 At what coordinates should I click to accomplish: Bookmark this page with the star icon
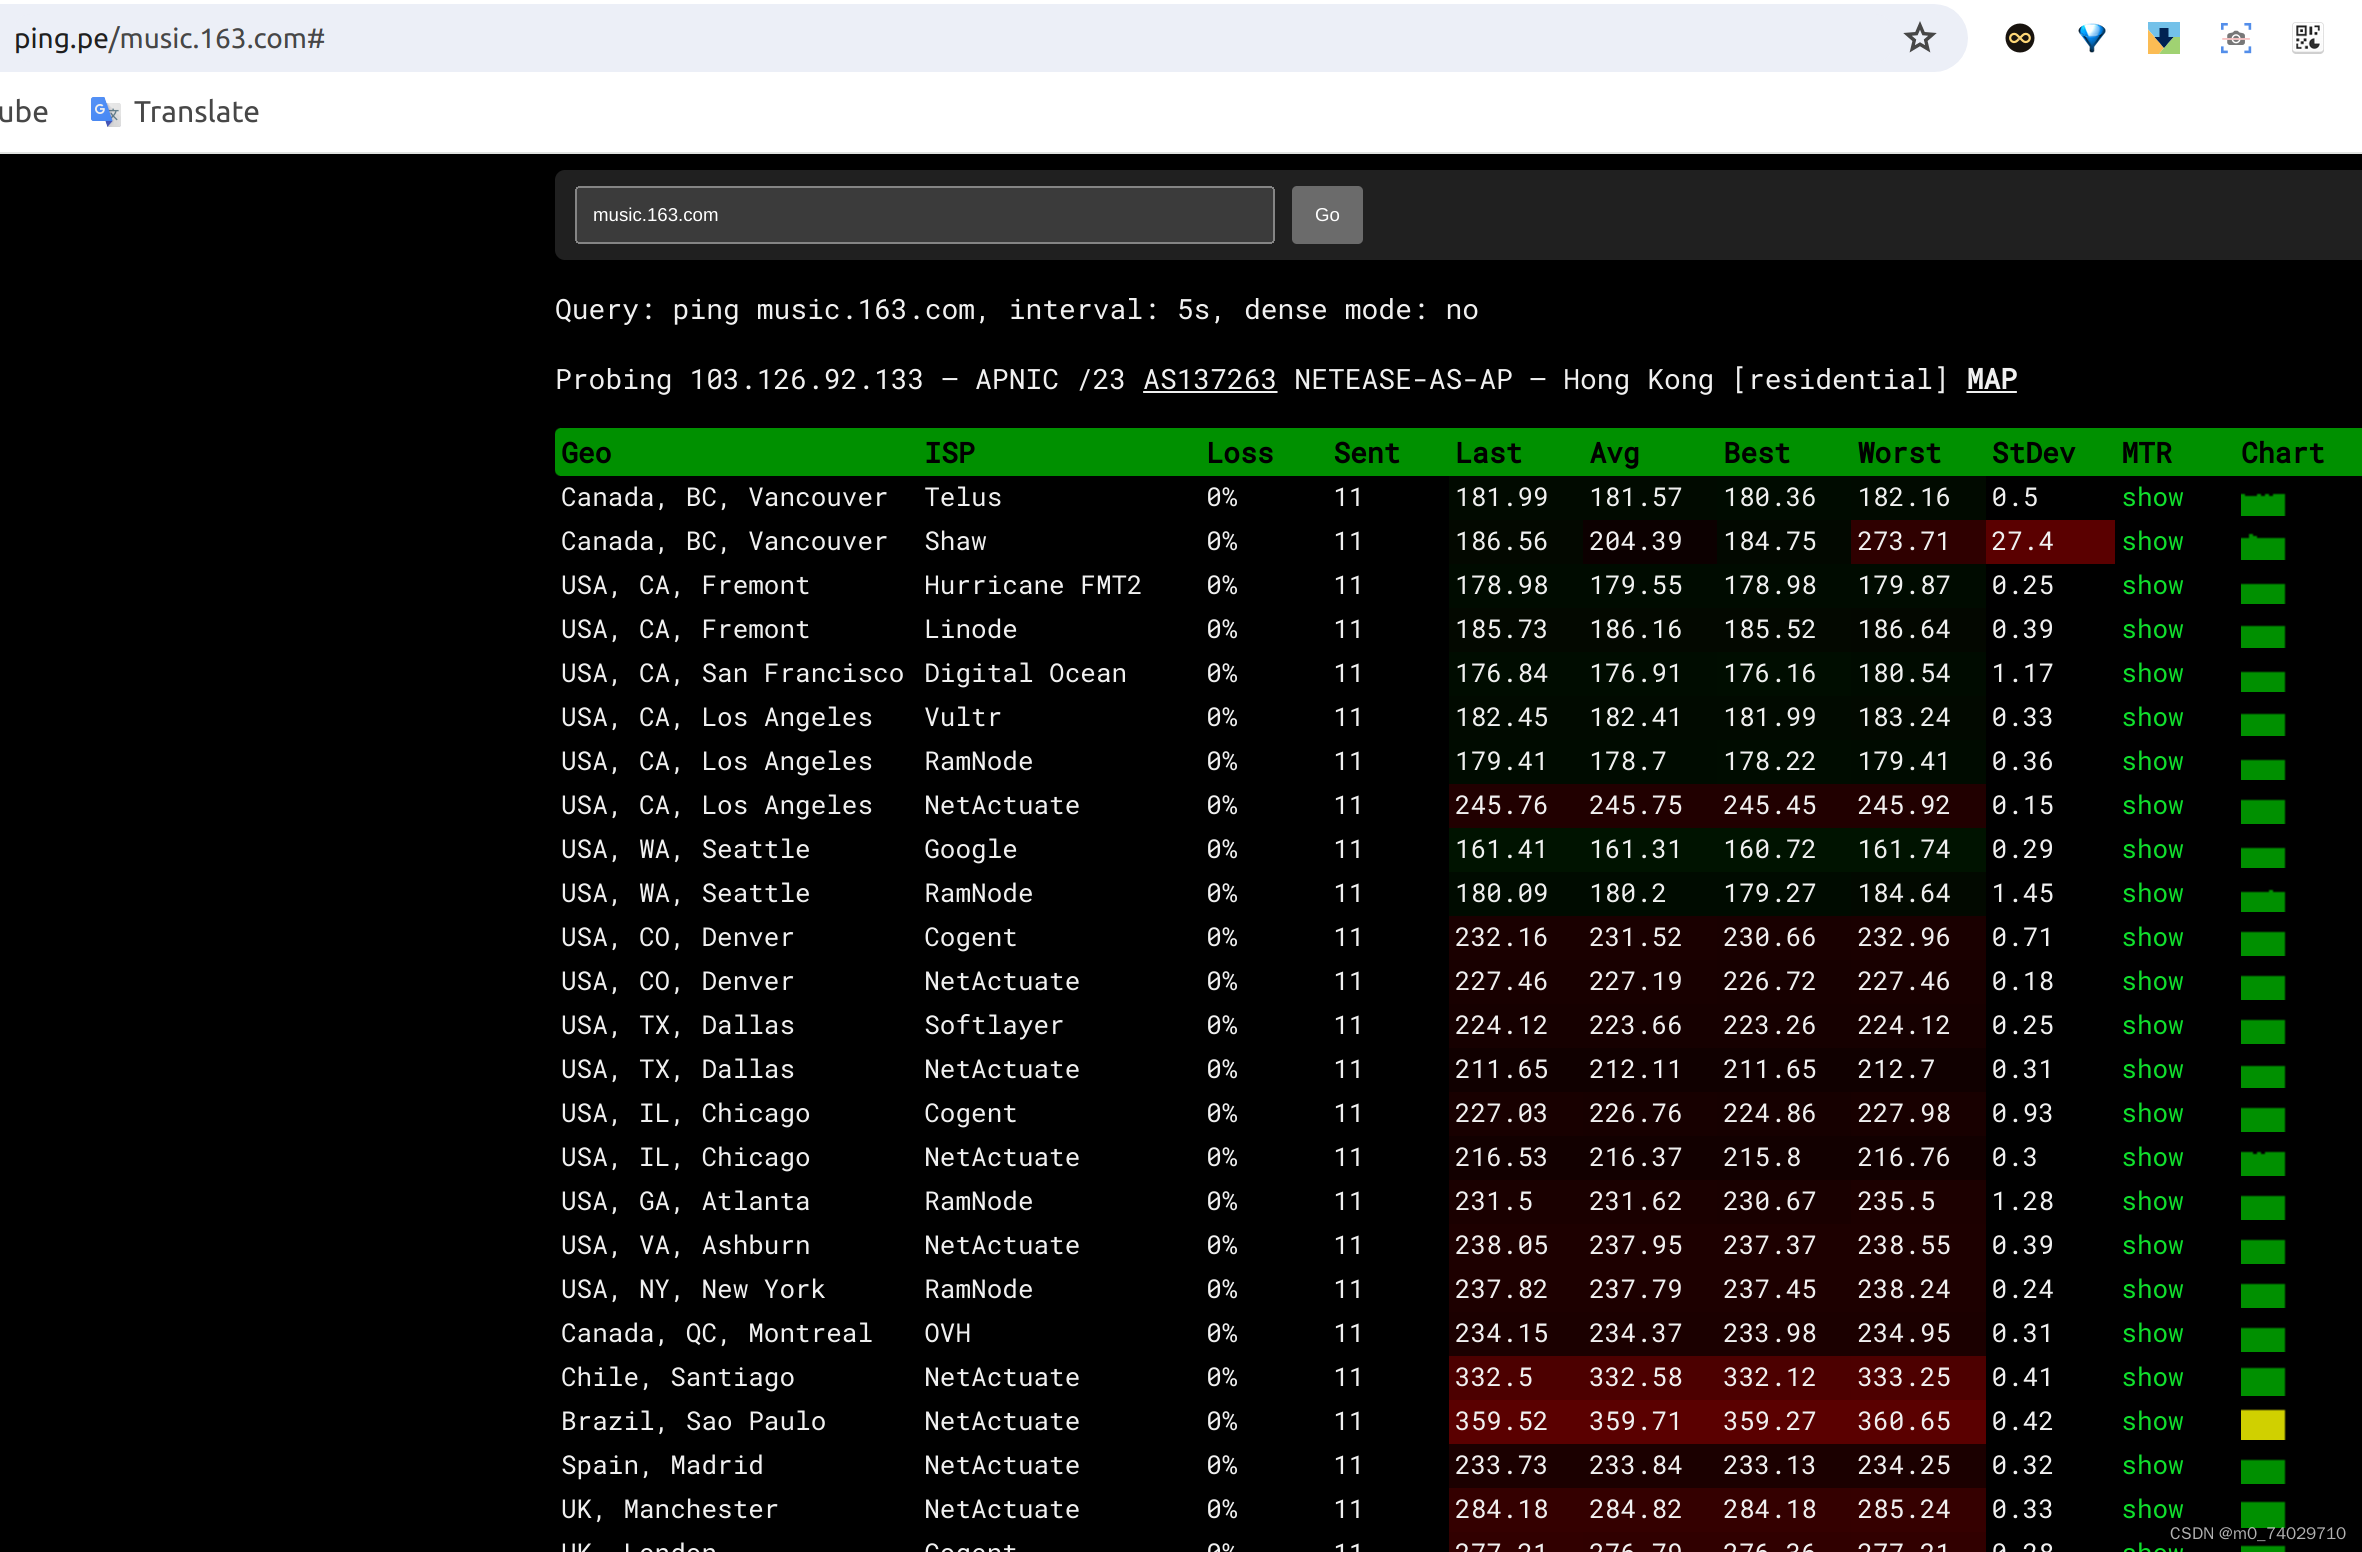1918,38
